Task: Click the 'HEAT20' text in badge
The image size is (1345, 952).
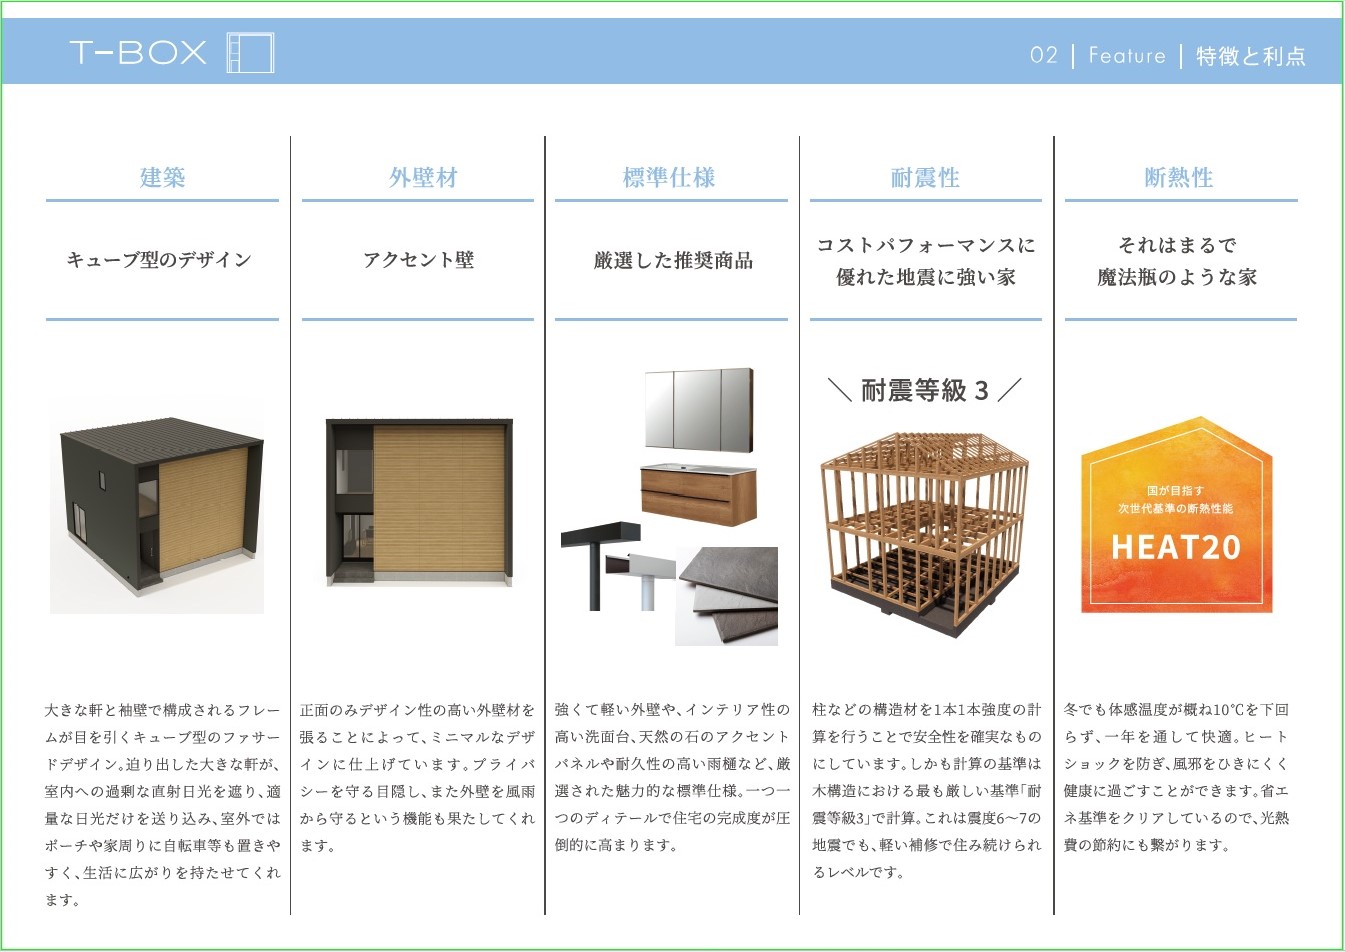Action: click(1176, 548)
